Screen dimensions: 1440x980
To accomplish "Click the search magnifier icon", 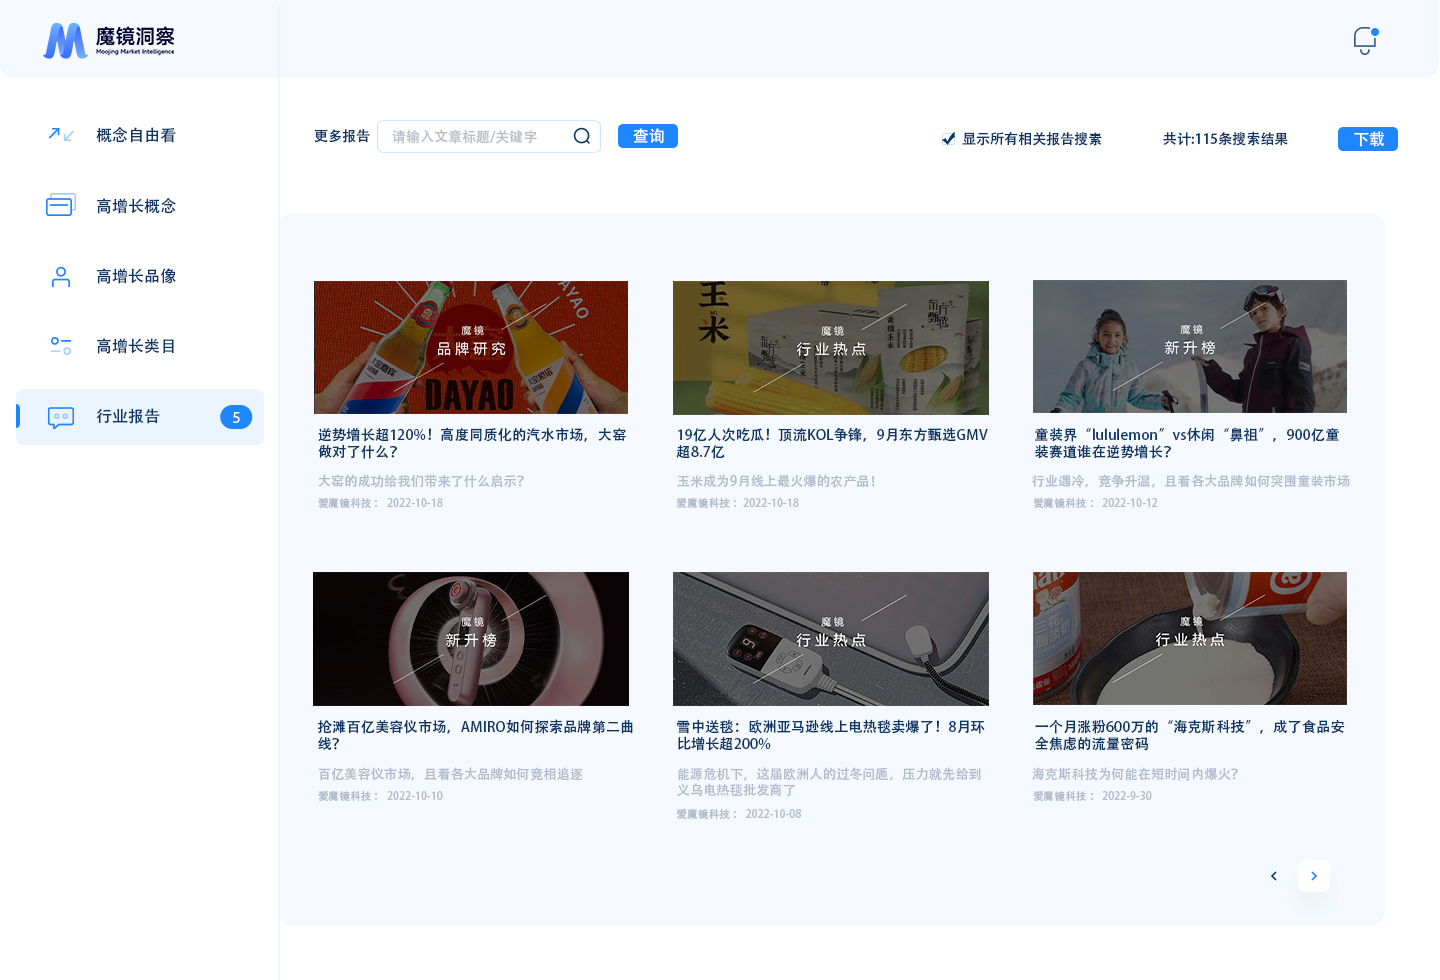I will coord(582,136).
